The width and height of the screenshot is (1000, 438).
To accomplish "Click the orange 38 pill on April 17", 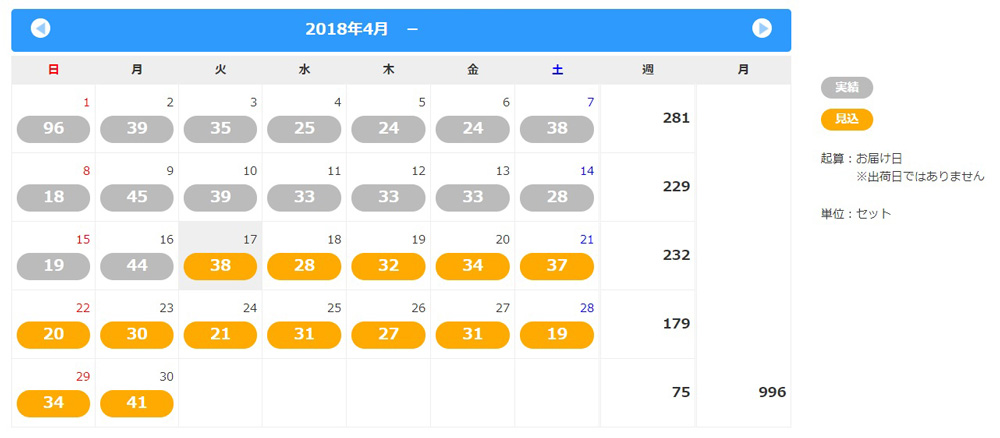I will pyautogui.click(x=220, y=266).
